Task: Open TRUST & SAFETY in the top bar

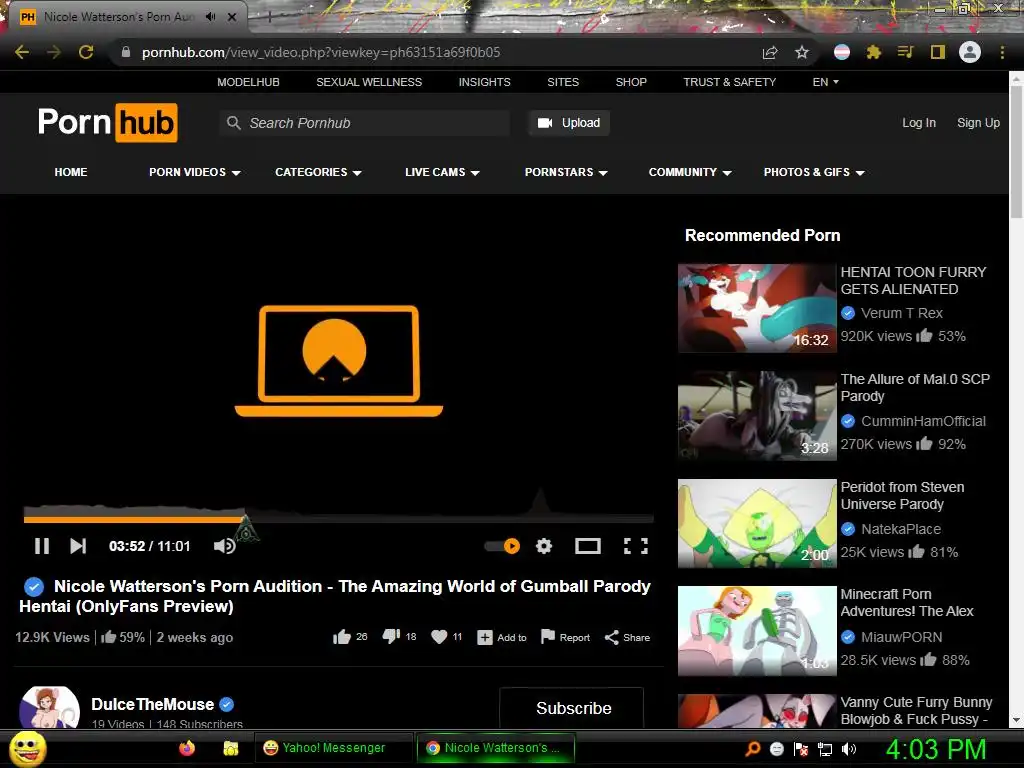Action: pyautogui.click(x=729, y=82)
